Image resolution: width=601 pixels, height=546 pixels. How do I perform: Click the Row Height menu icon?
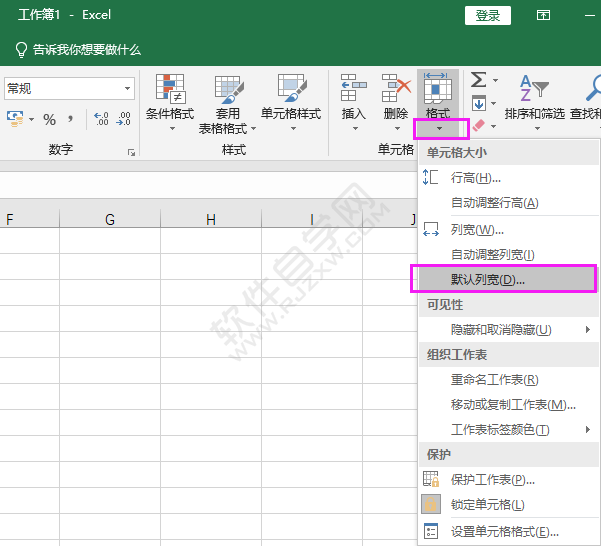430,177
